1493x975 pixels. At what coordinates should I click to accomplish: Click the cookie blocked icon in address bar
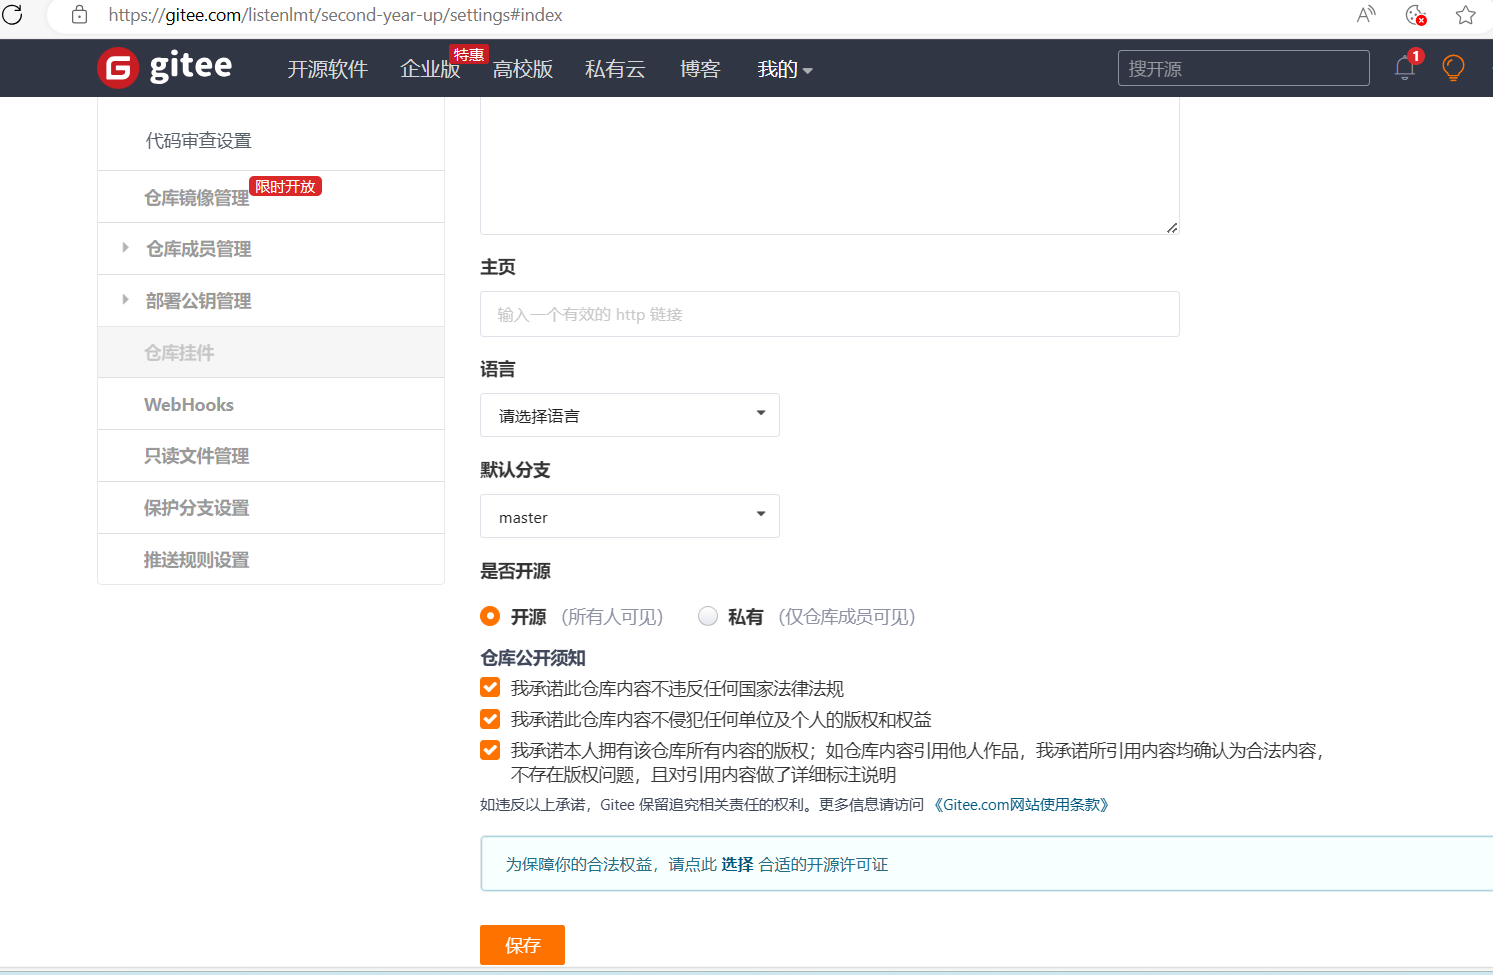[1416, 15]
